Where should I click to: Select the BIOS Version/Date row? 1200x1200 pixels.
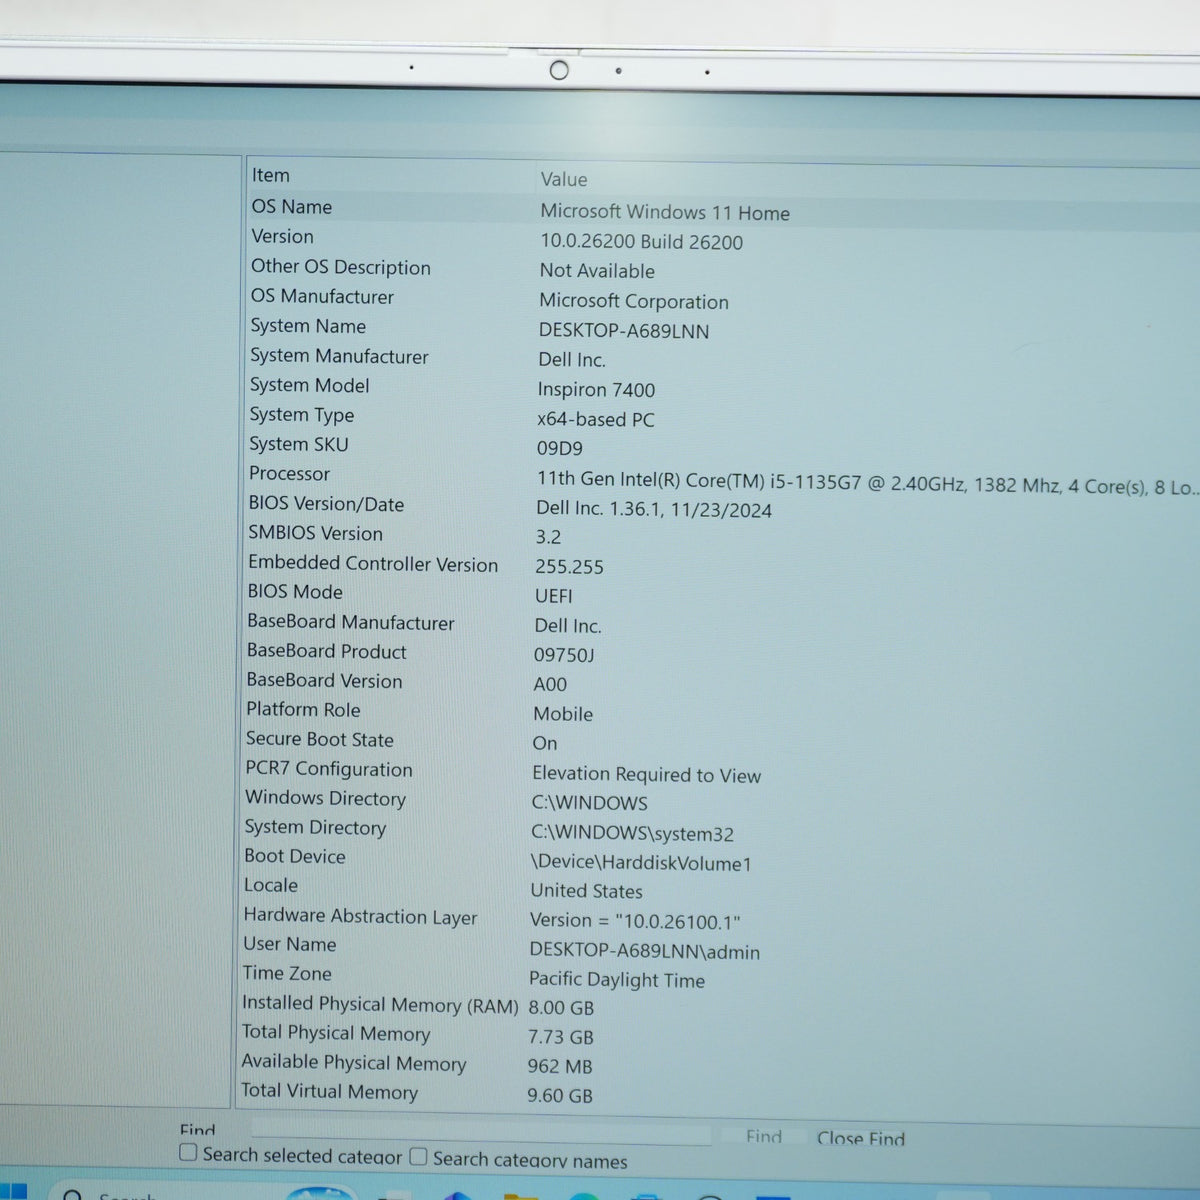coord(722,507)
